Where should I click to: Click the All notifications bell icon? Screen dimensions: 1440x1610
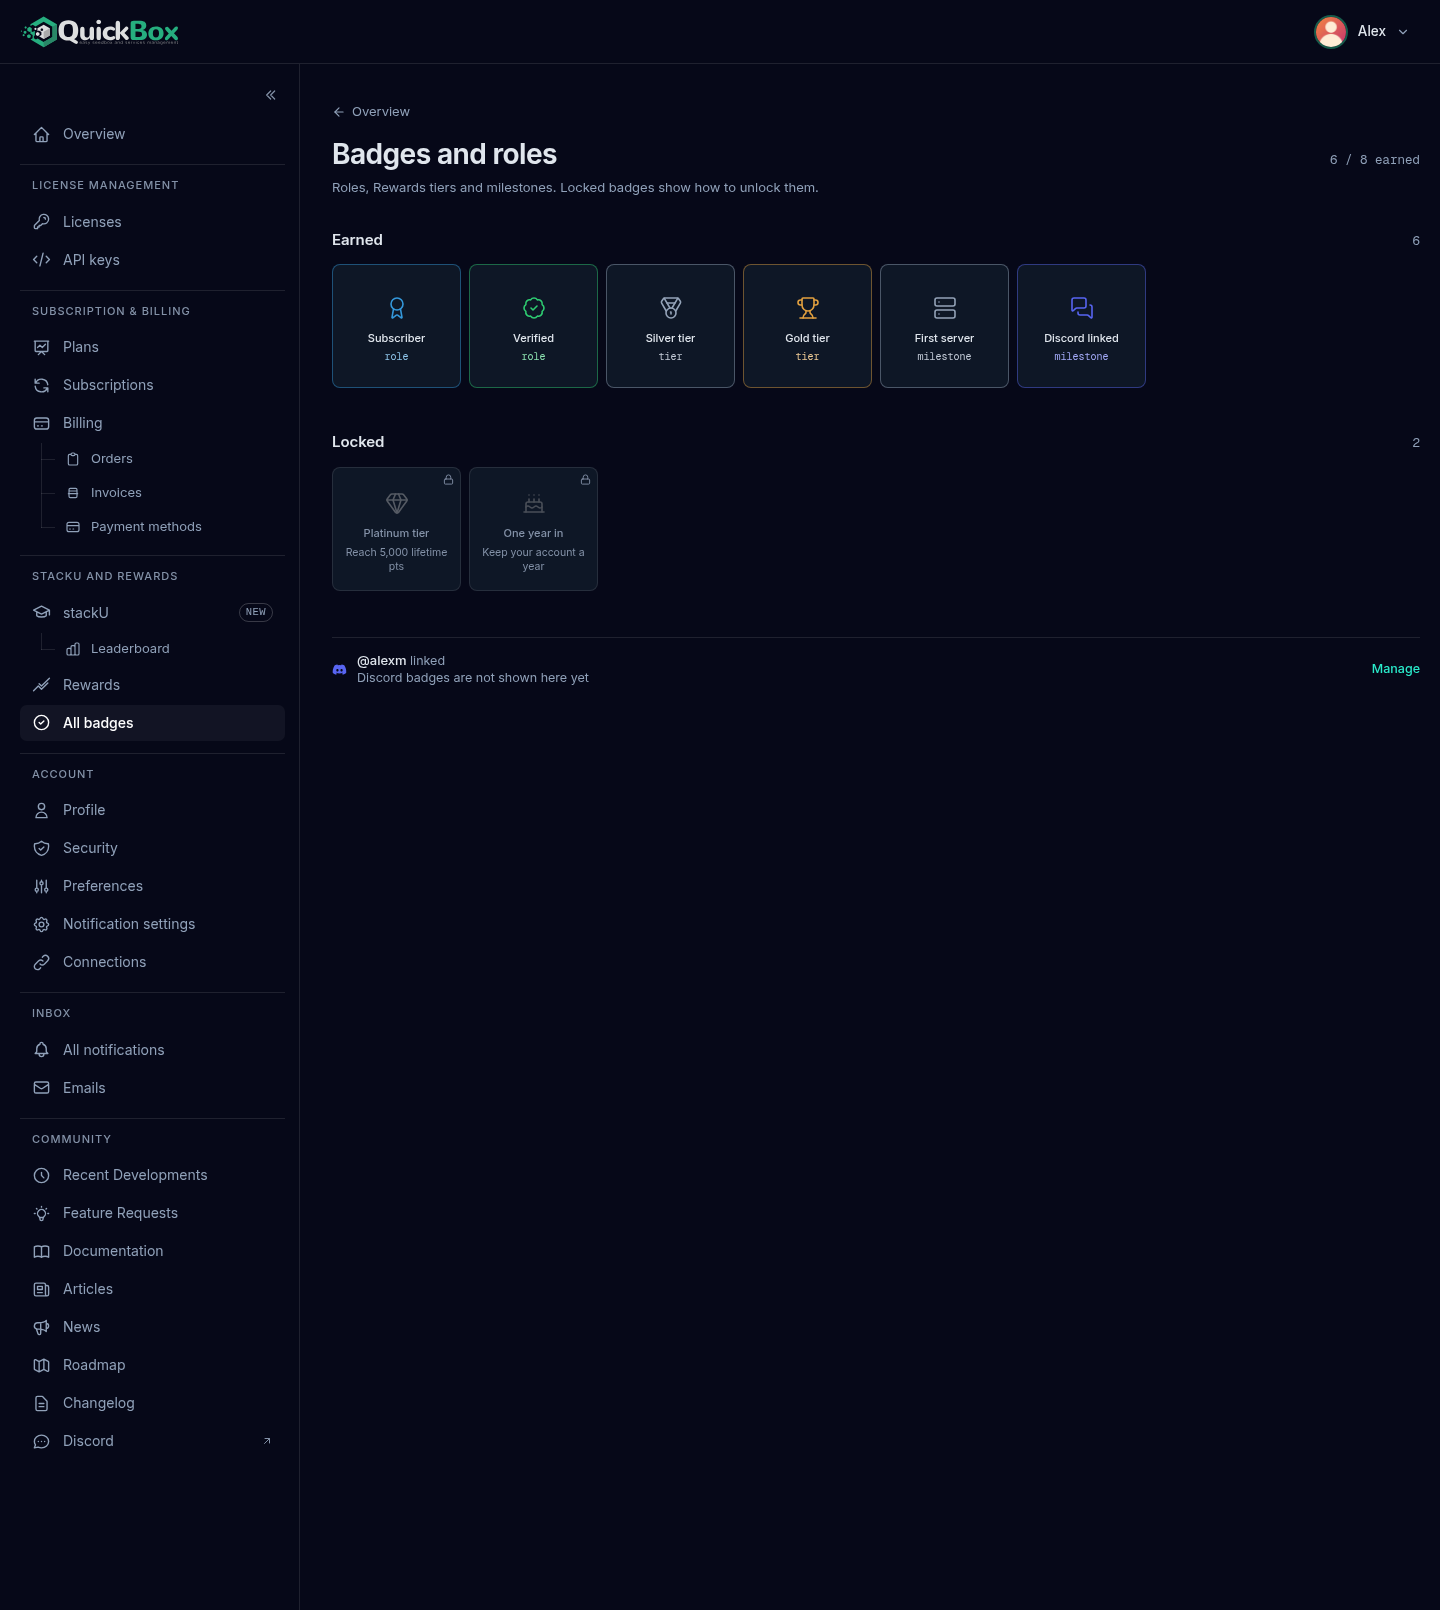tap(42, 1050)
